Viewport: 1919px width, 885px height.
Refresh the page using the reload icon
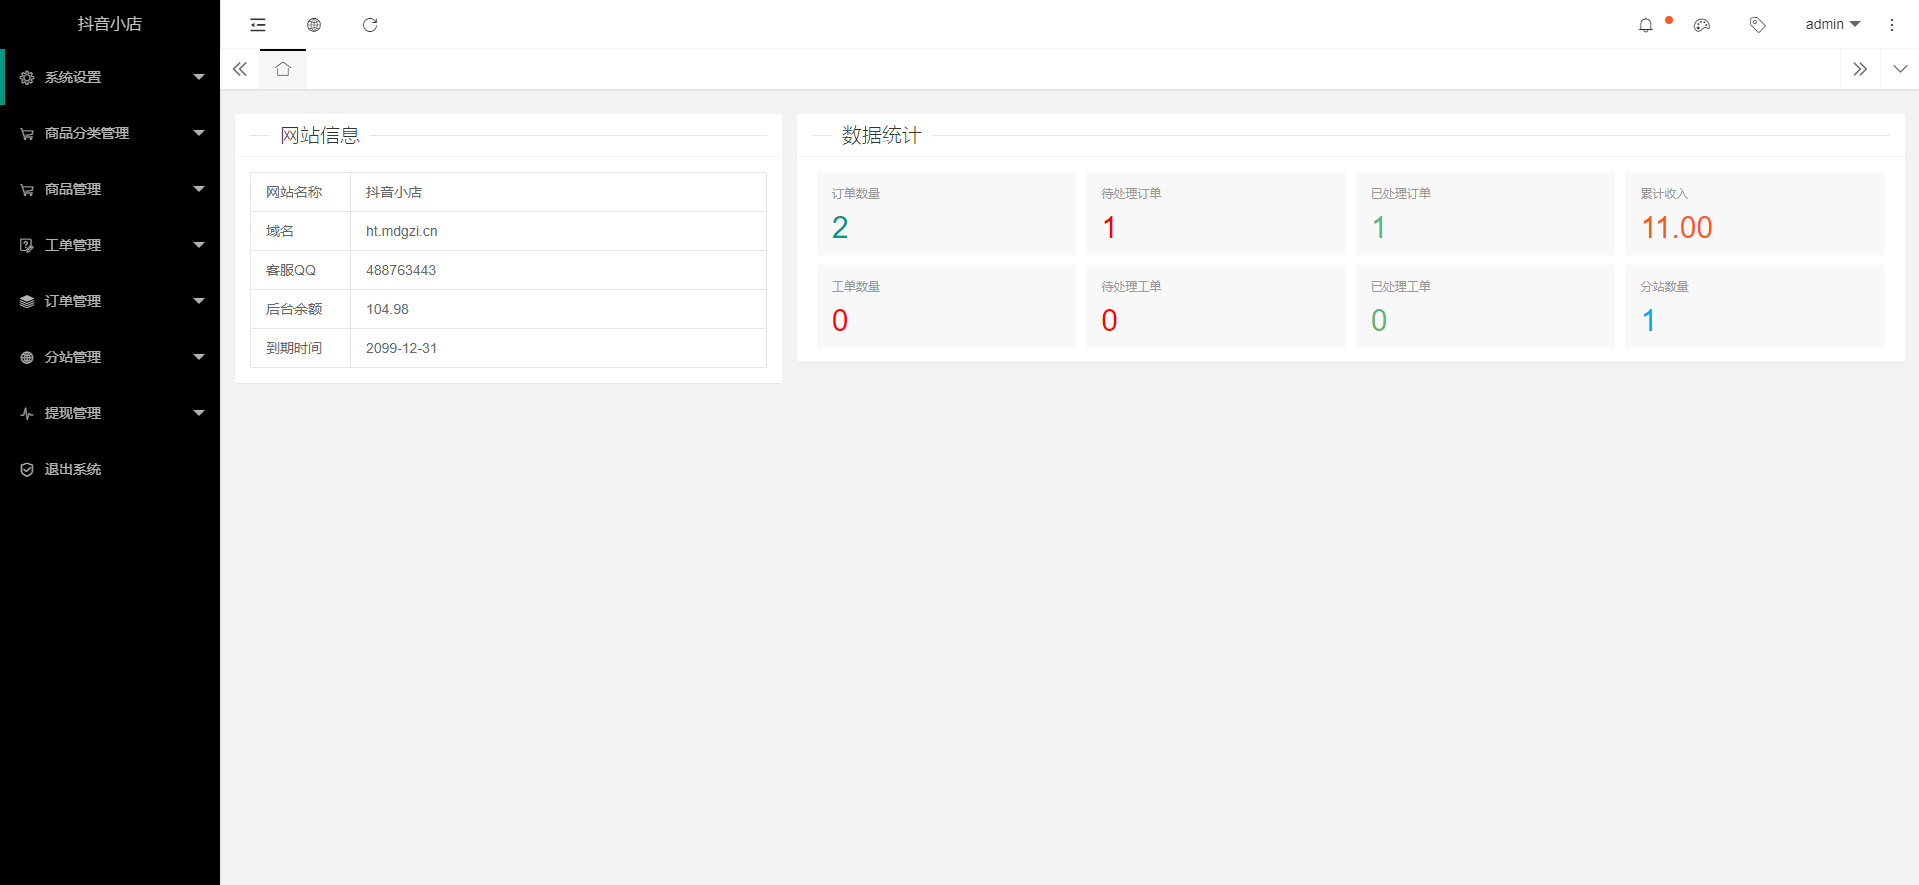point(370,25)
